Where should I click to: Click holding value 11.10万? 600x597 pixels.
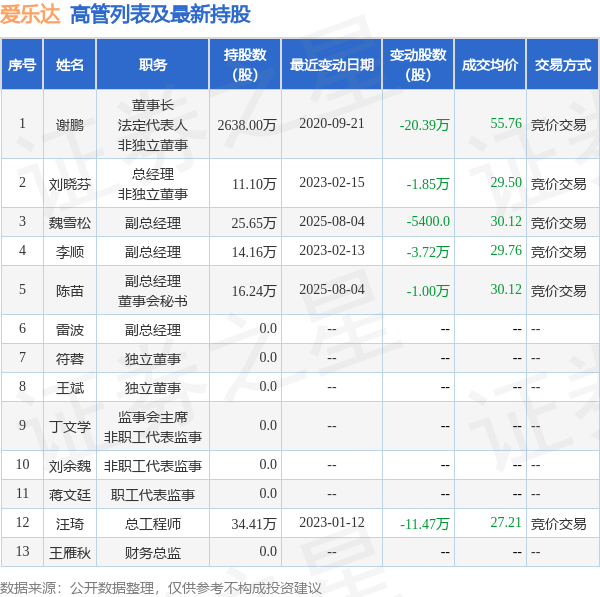click(x=254, y=184)
